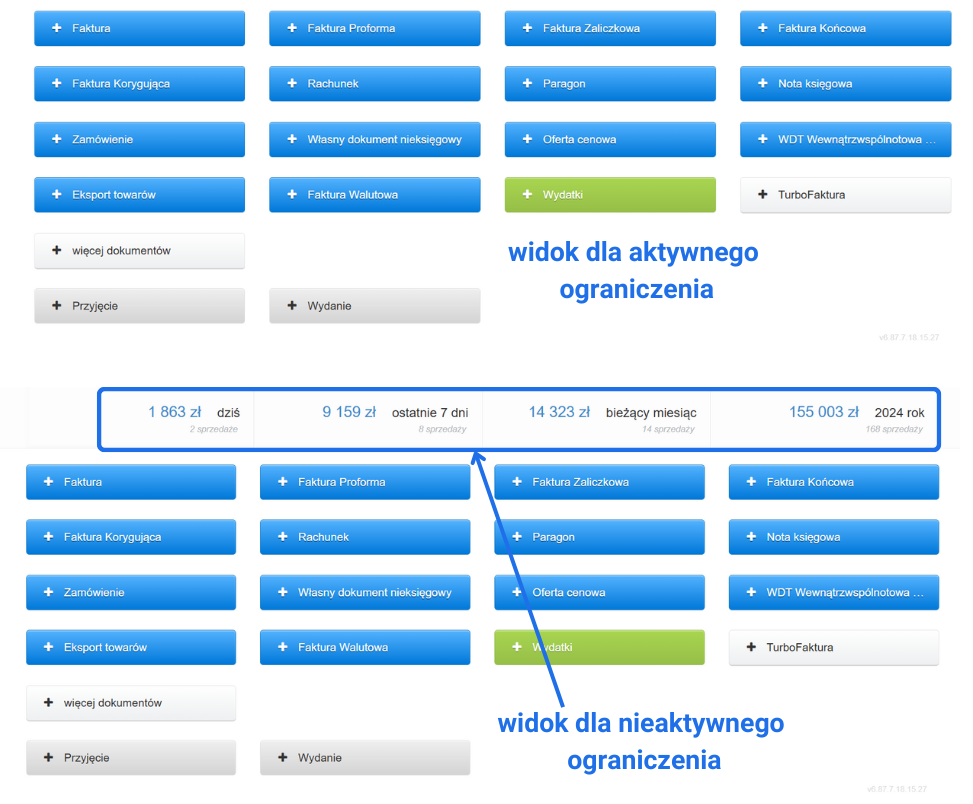Open Faktura Zaliczkowa creation
The height and width of the screenshot is (804, 973).
pos(610,28)
